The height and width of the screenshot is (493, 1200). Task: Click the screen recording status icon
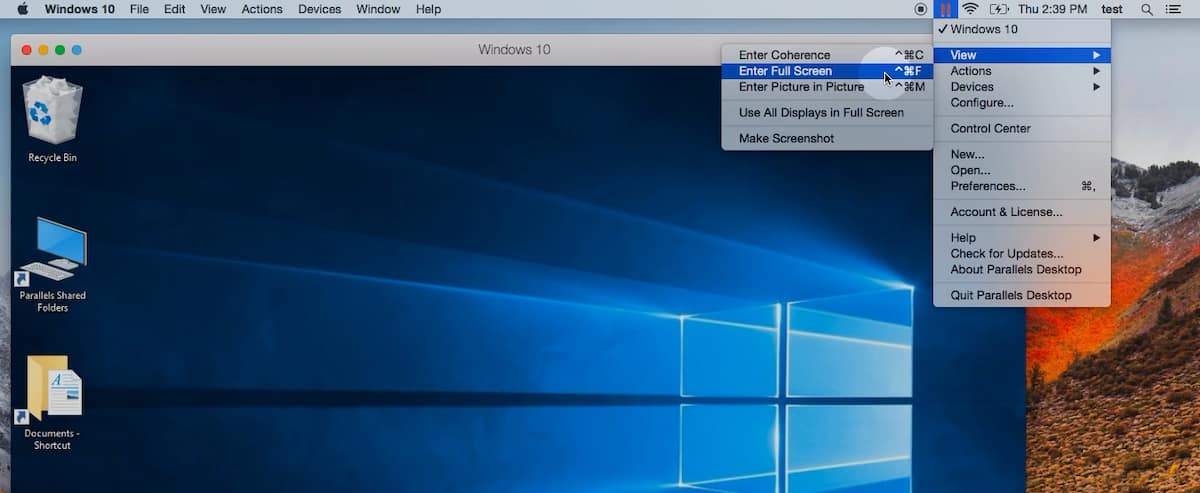tap(921, 9)
